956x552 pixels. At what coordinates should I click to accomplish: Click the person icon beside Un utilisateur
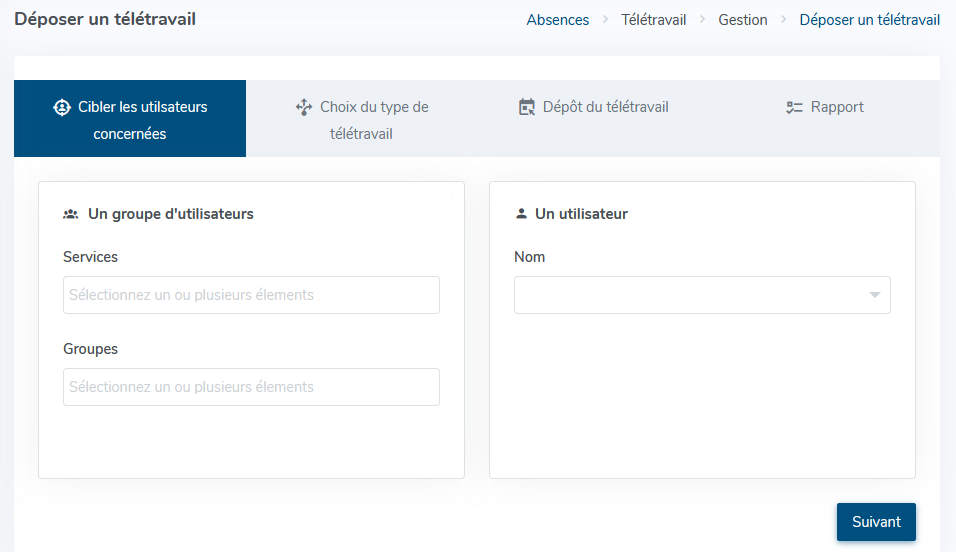[x=521, y=214]
